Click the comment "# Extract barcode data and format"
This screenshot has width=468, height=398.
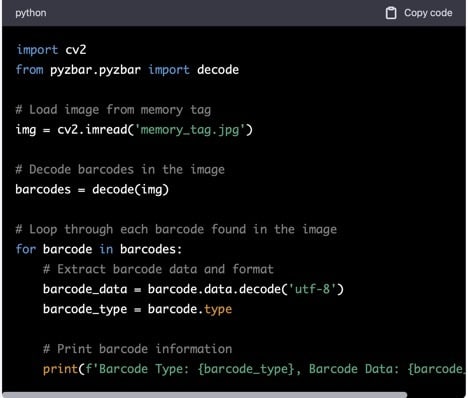(x=158, y=269)
